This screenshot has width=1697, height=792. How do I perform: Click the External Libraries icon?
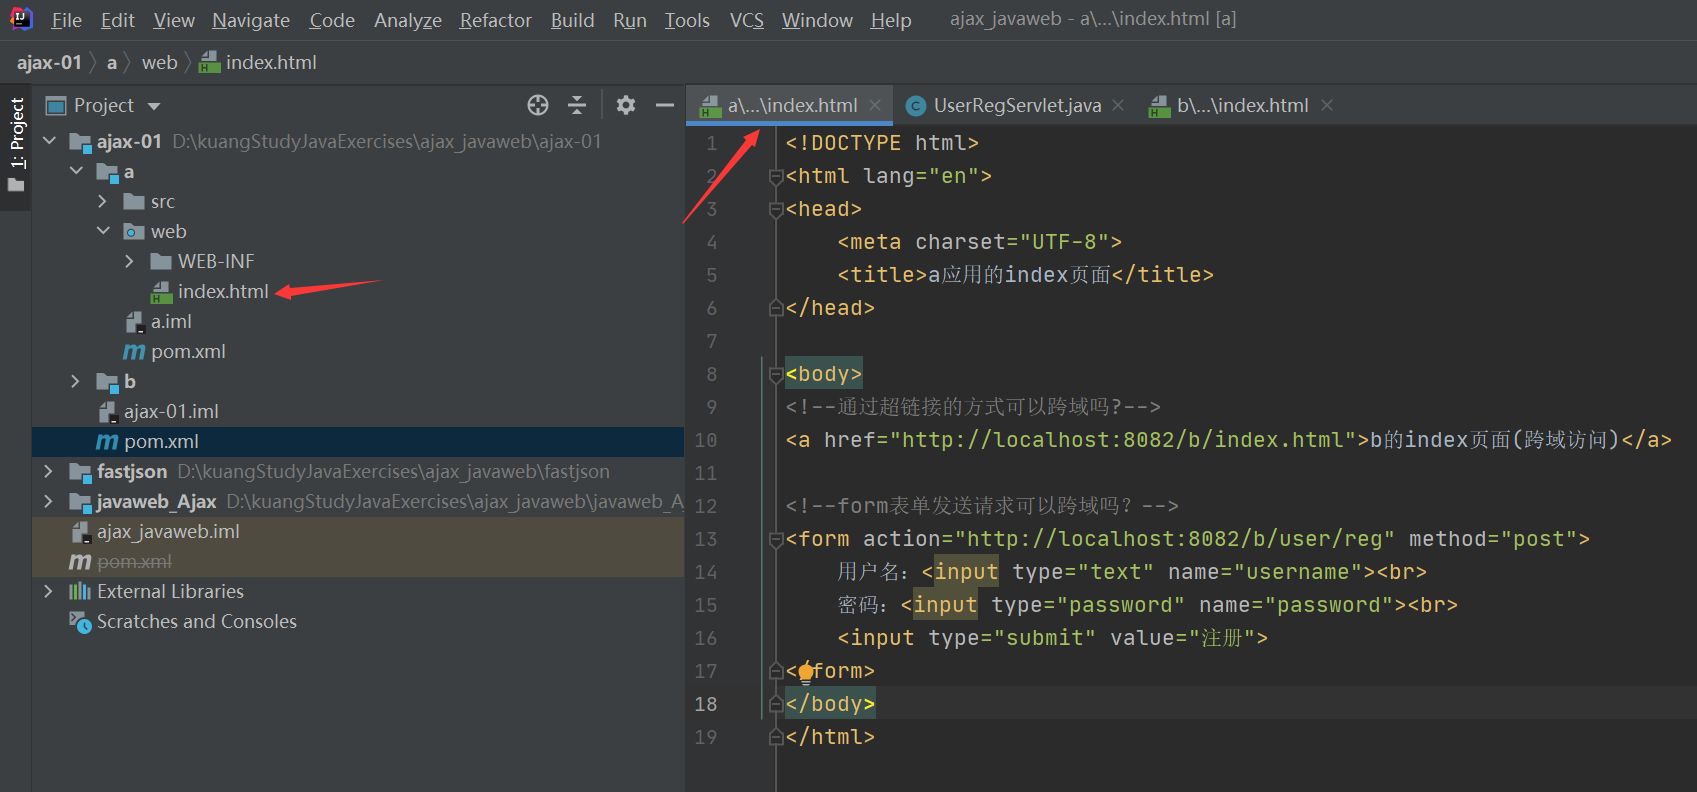click(x=80, y=591)
